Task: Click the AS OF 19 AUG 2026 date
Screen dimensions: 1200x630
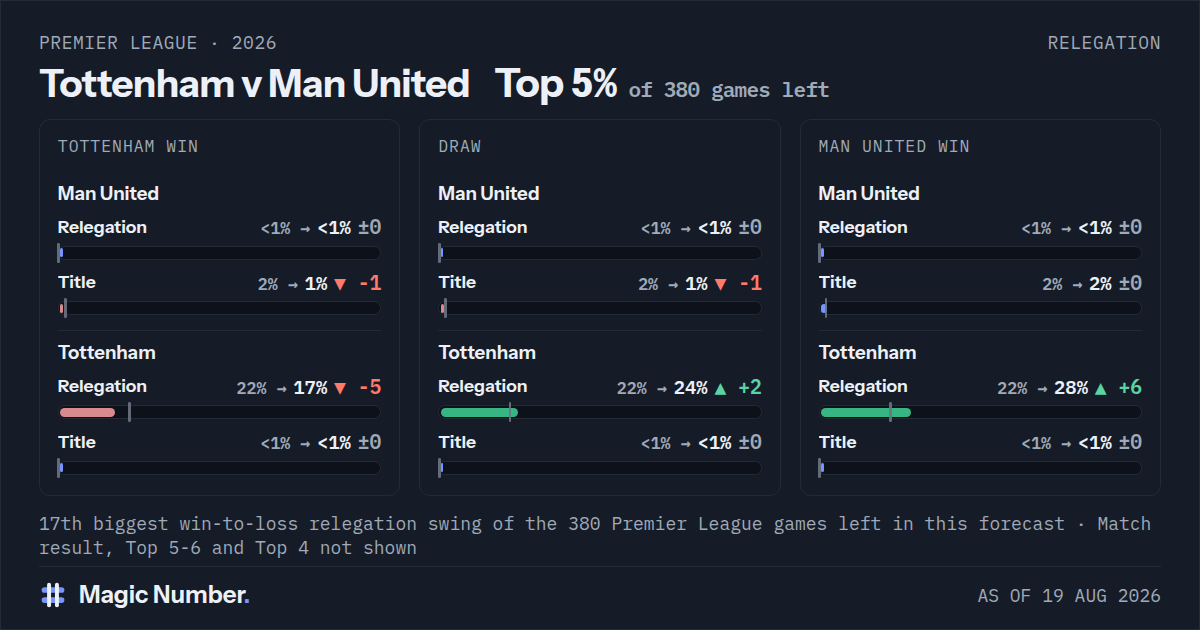Action: 1069,596
